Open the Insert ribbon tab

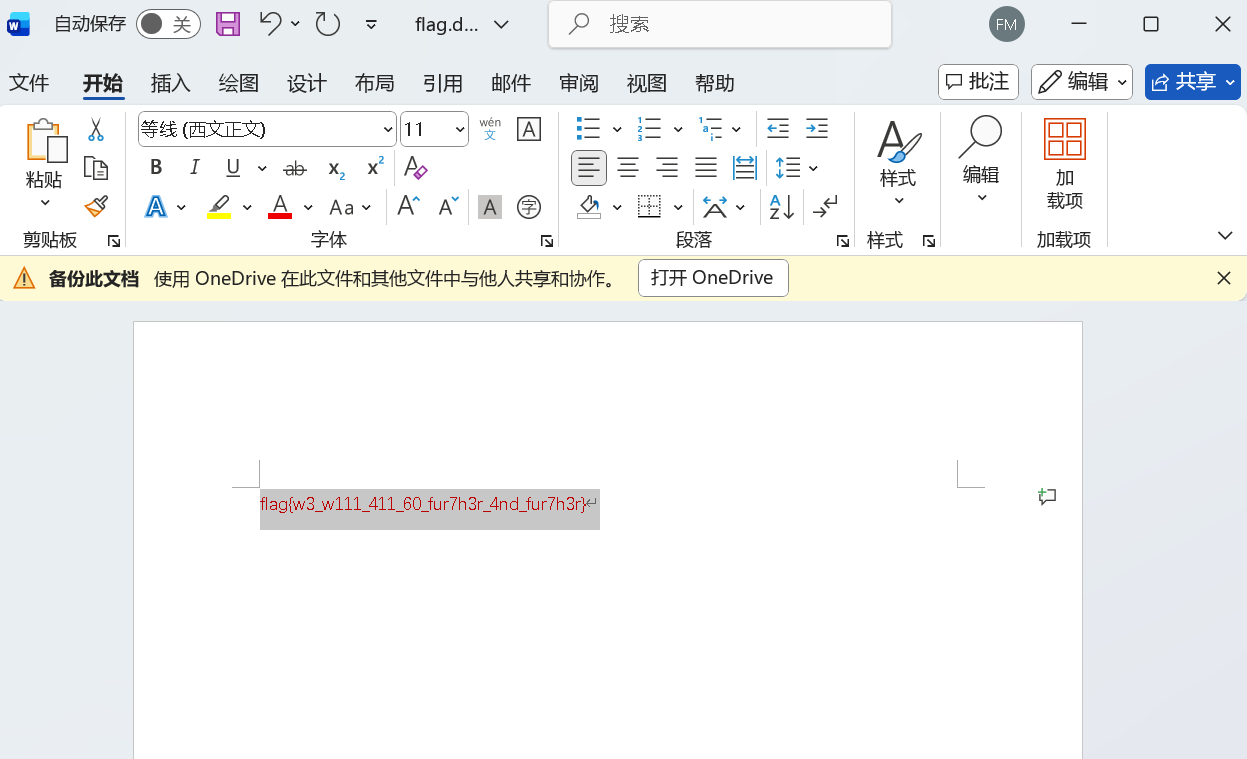point(170,83)
